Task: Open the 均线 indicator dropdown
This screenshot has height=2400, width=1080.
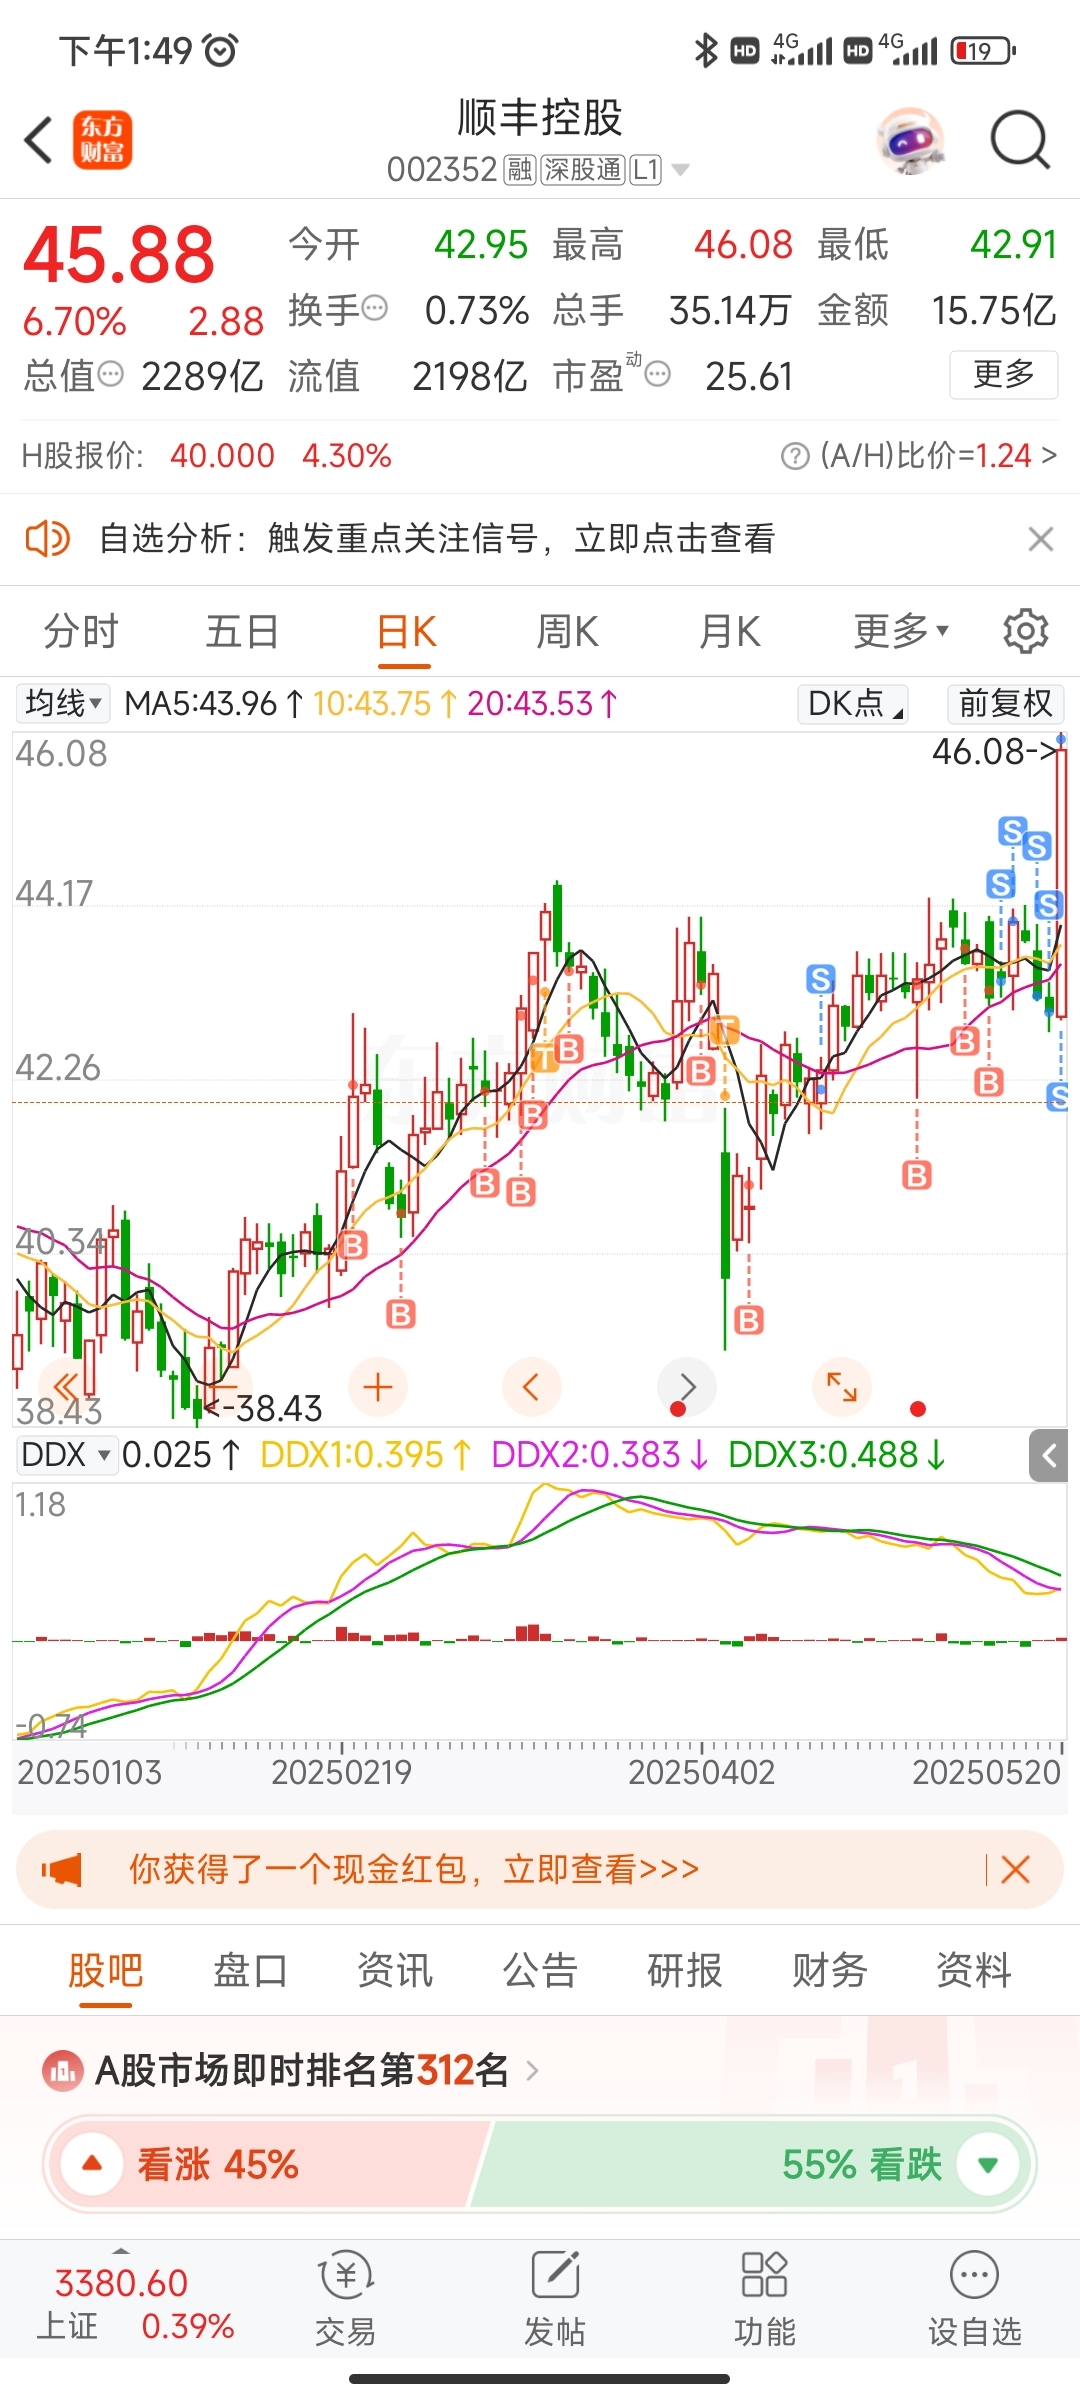Action: click(x=63, y=703)
